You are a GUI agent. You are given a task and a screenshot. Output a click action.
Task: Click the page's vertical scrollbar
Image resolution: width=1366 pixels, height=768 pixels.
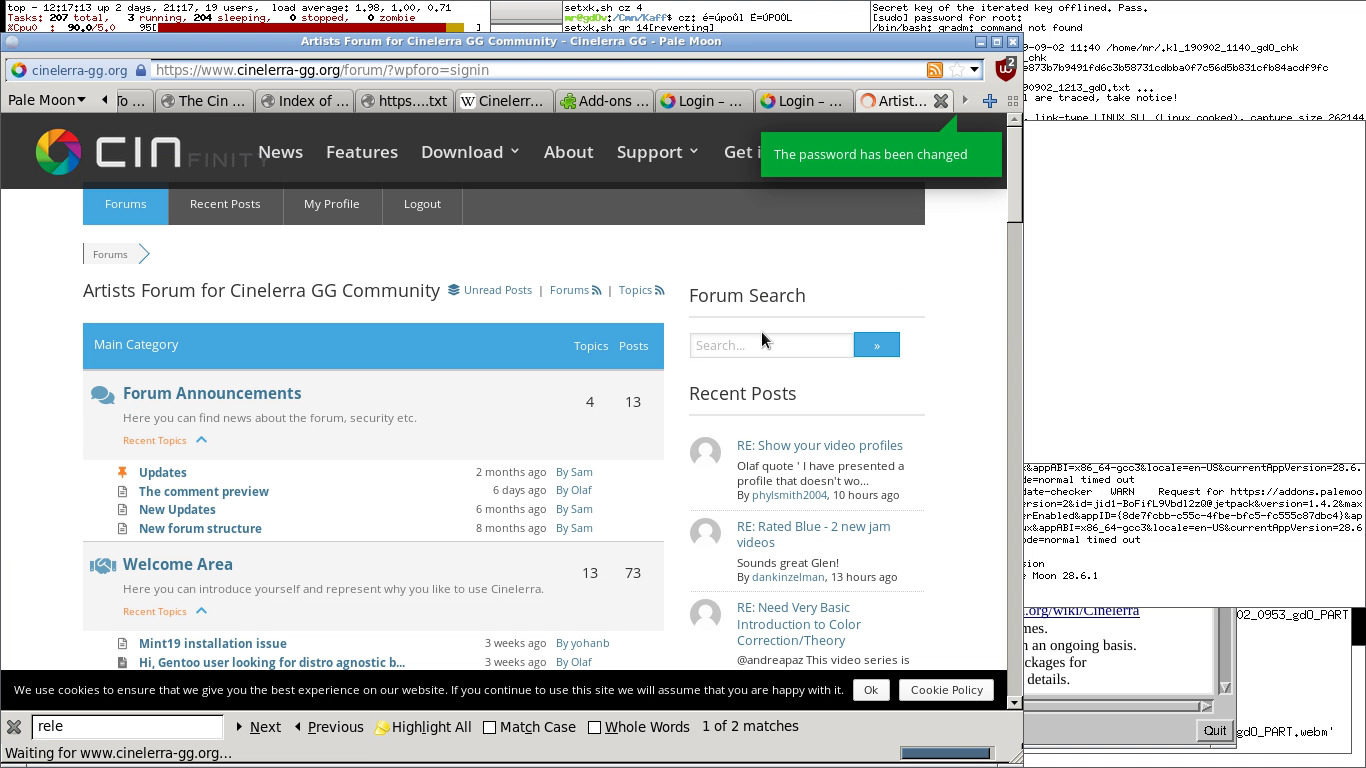click(1014, 400)
